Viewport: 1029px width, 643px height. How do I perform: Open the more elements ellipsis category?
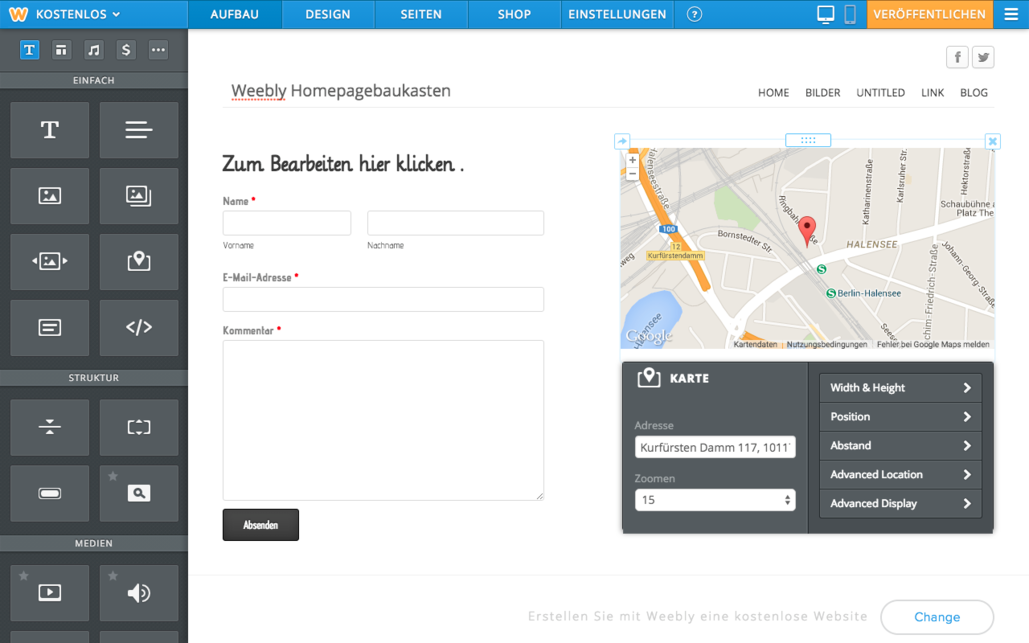pyautogui.click(x=158, y=50)
